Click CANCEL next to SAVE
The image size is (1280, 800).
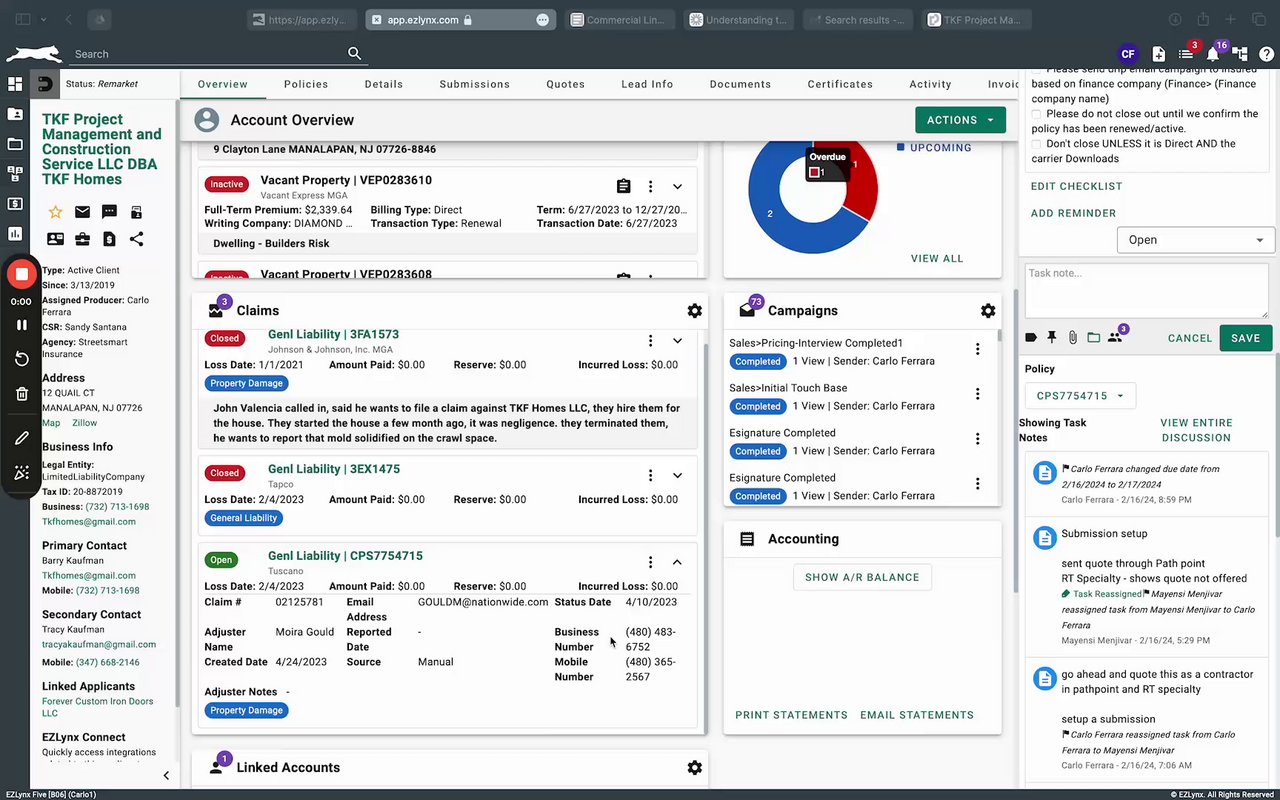coord(1190,338)
